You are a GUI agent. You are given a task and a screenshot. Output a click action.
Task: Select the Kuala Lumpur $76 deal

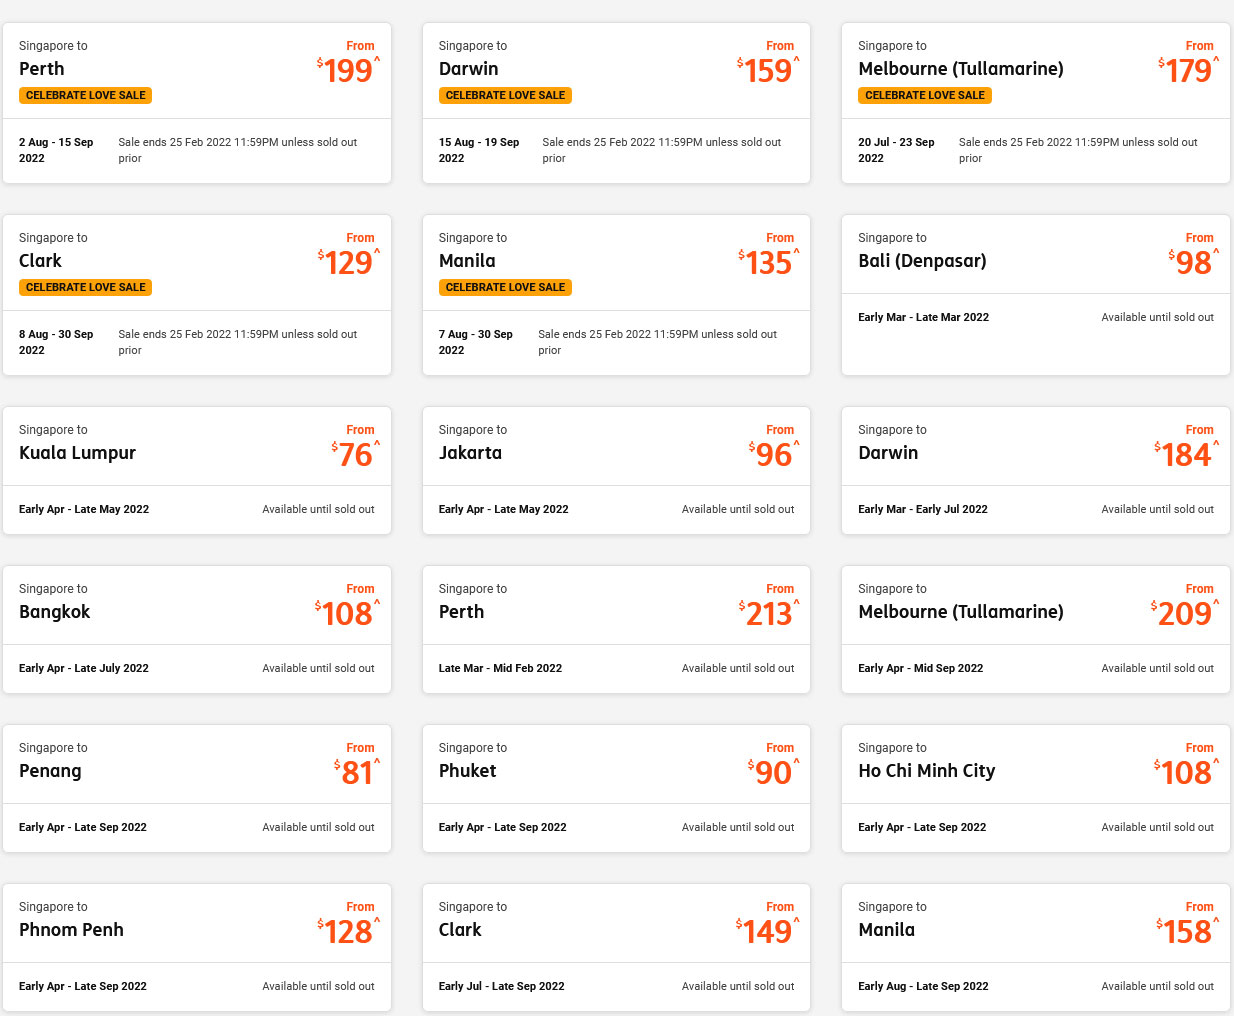tap(197, 470)
